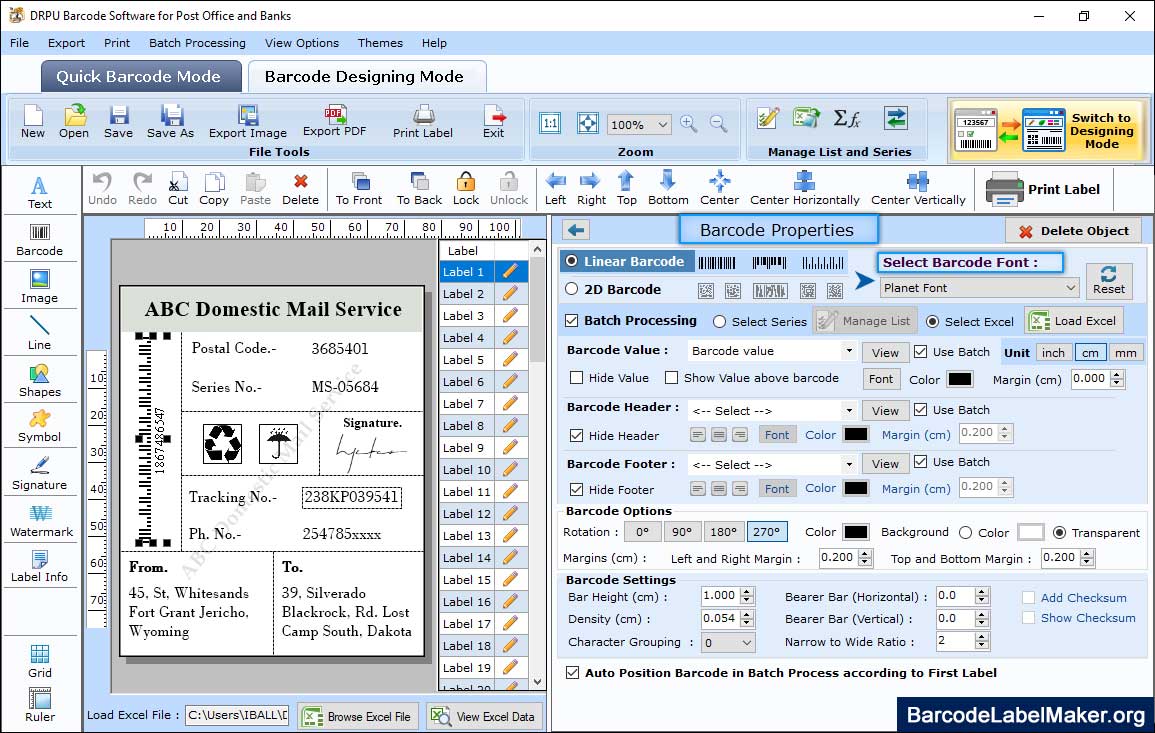This screenshot has height=733, width=1155.
Task: Select the Select Series radio option
Action: 720,322
